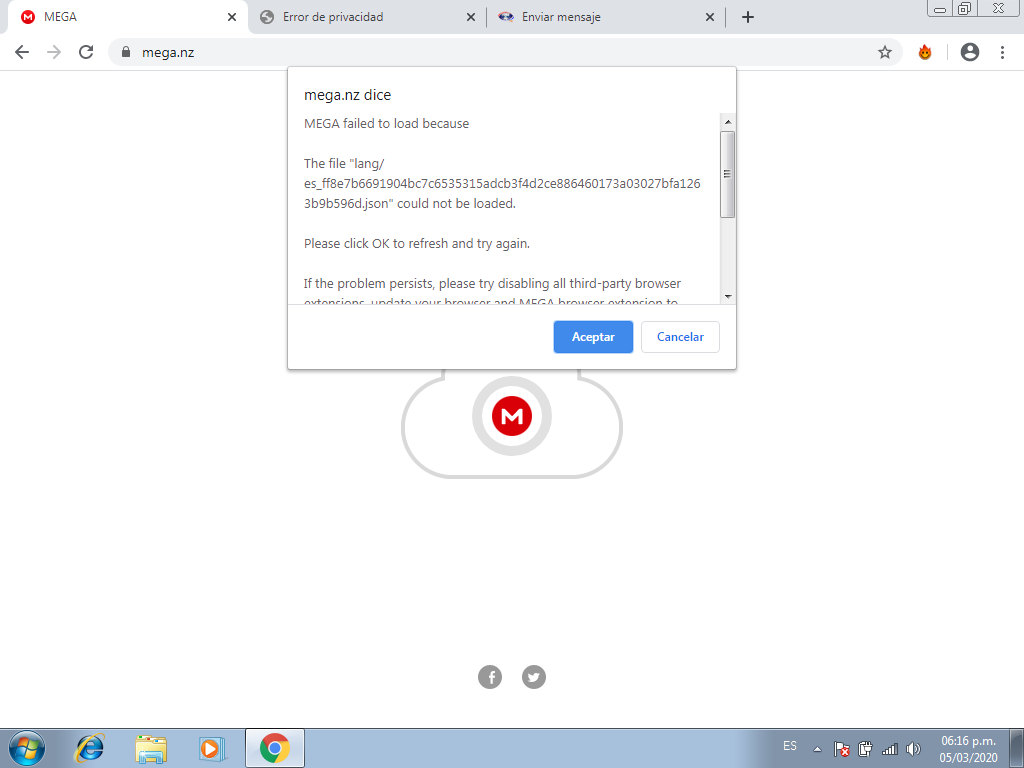Click dialog scrollbar up arrow

pyautogui.click(x=728, y=122)
